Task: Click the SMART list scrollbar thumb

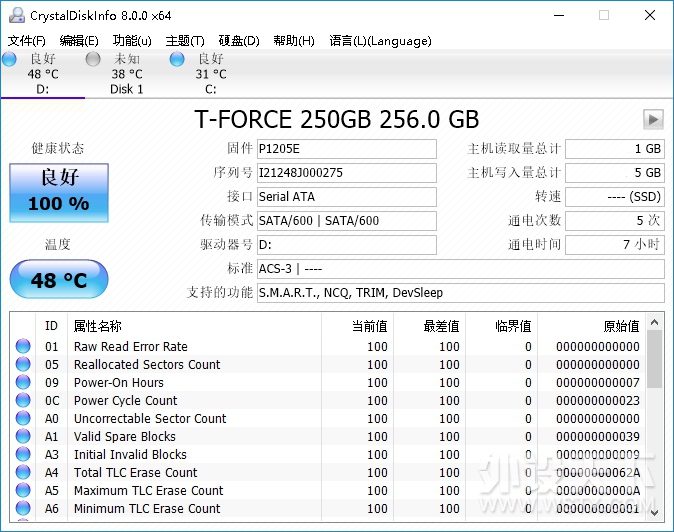Action: tap(655, 359)
